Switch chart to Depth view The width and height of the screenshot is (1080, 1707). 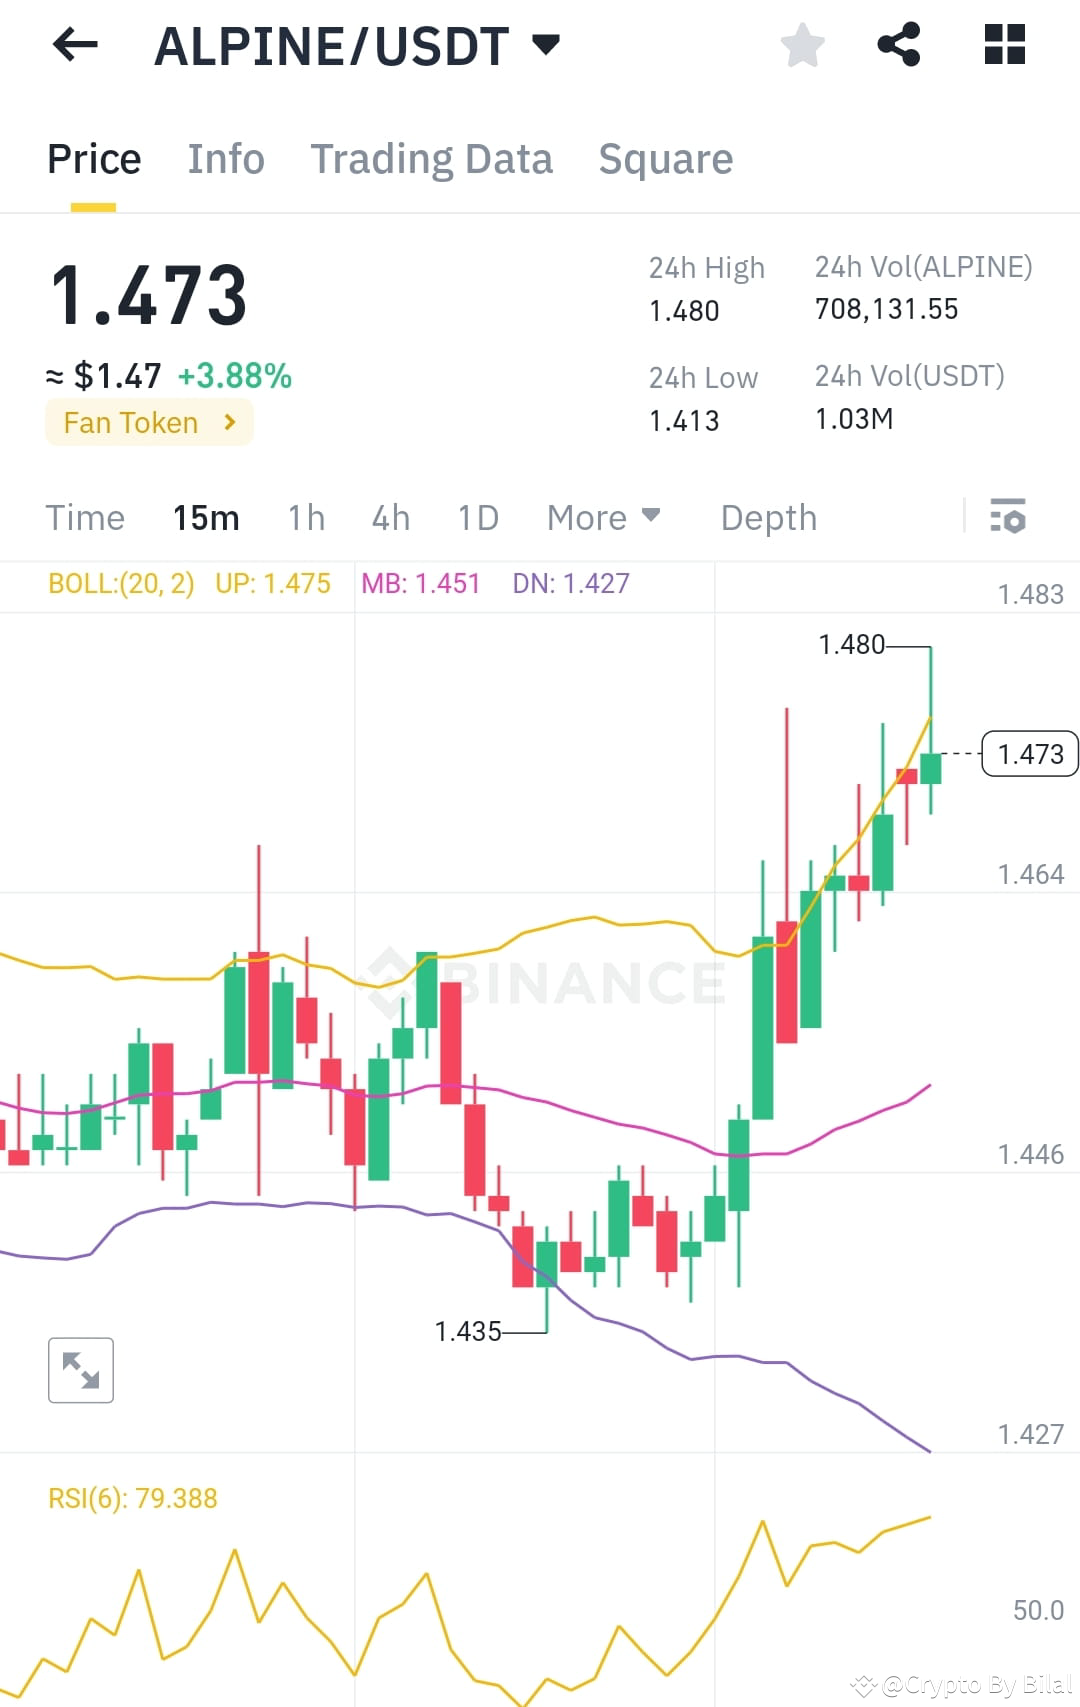768,517
